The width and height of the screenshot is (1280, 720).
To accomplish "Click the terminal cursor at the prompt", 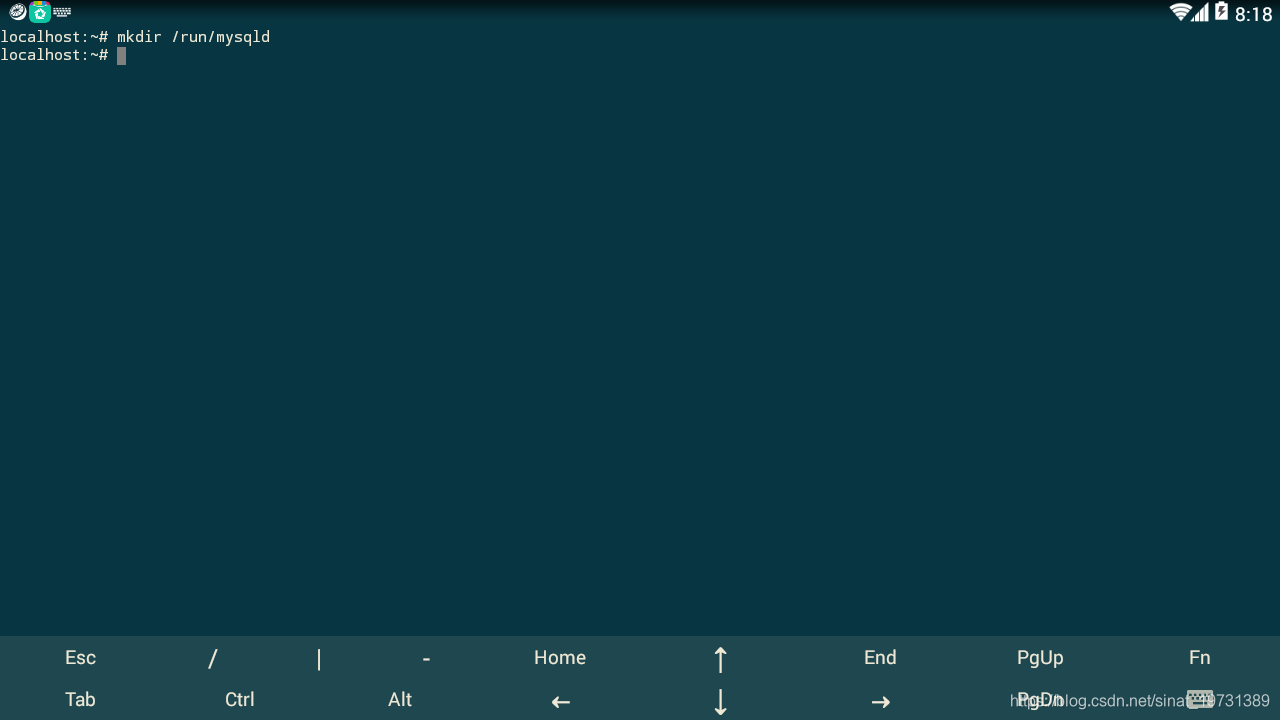I will (x=121, y=56).
